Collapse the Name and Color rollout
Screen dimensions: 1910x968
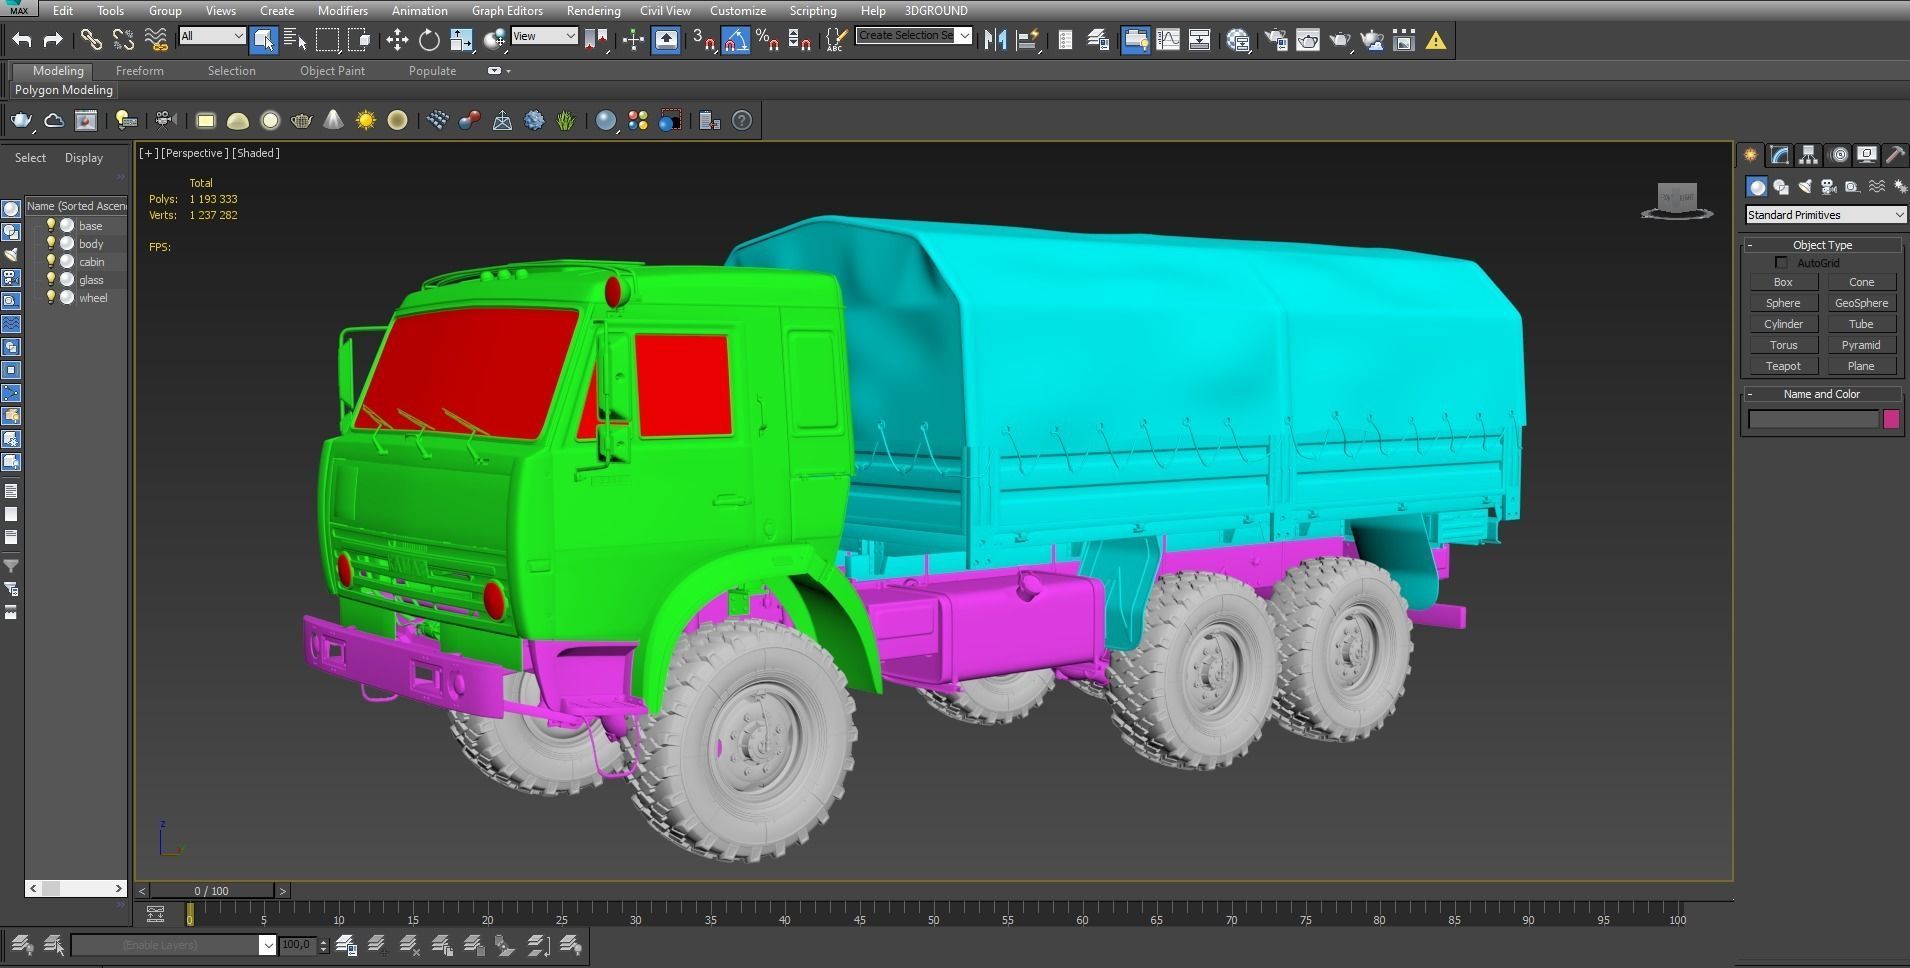[1750, 394]
